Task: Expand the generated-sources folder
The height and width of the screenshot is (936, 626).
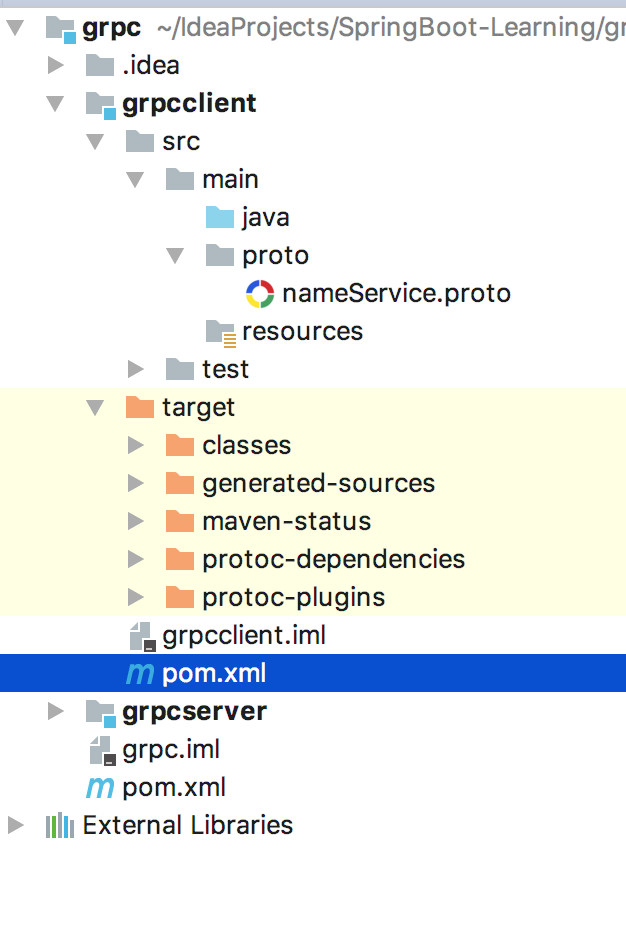Action: (136, 484)
